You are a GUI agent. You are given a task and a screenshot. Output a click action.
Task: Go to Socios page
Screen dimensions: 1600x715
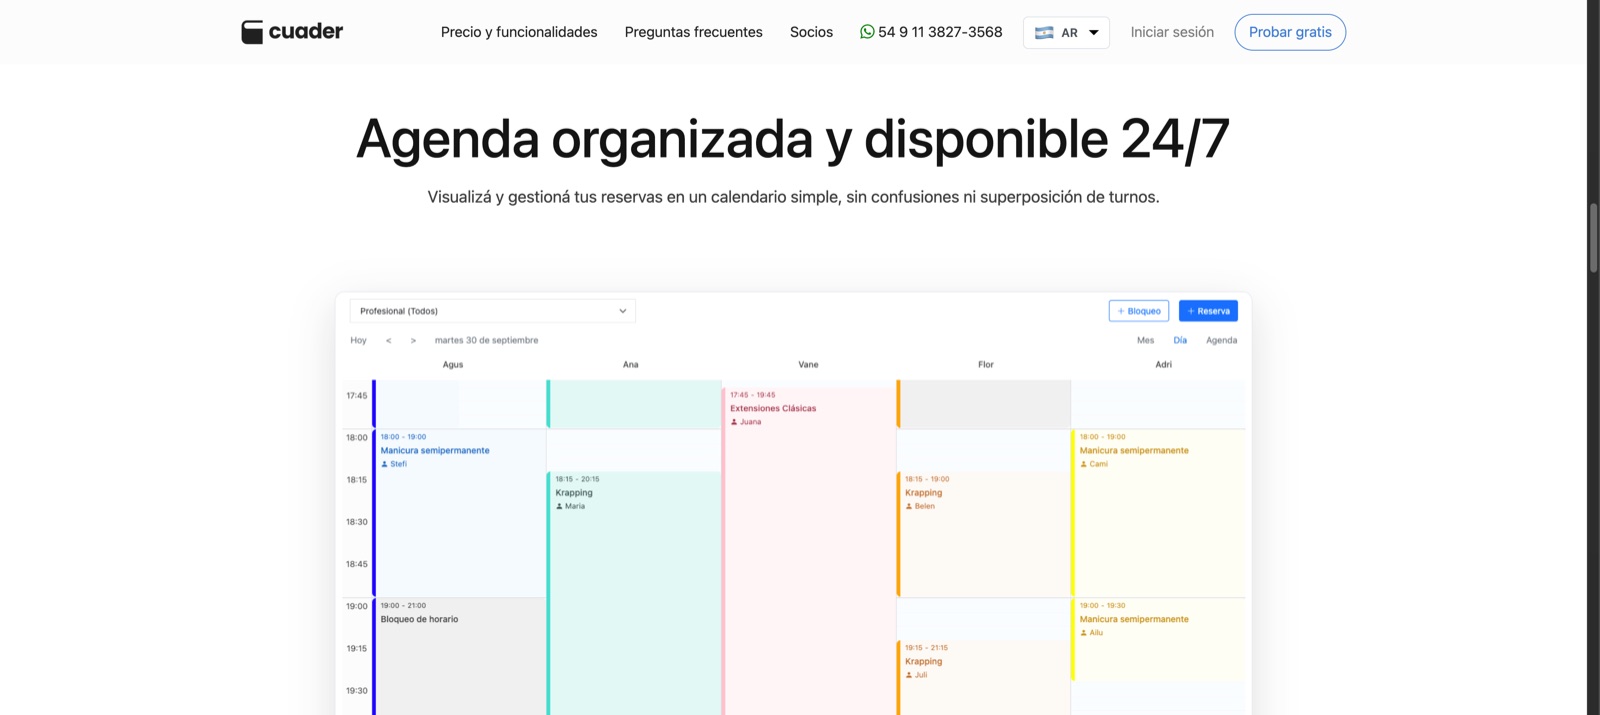pos(811,32)
